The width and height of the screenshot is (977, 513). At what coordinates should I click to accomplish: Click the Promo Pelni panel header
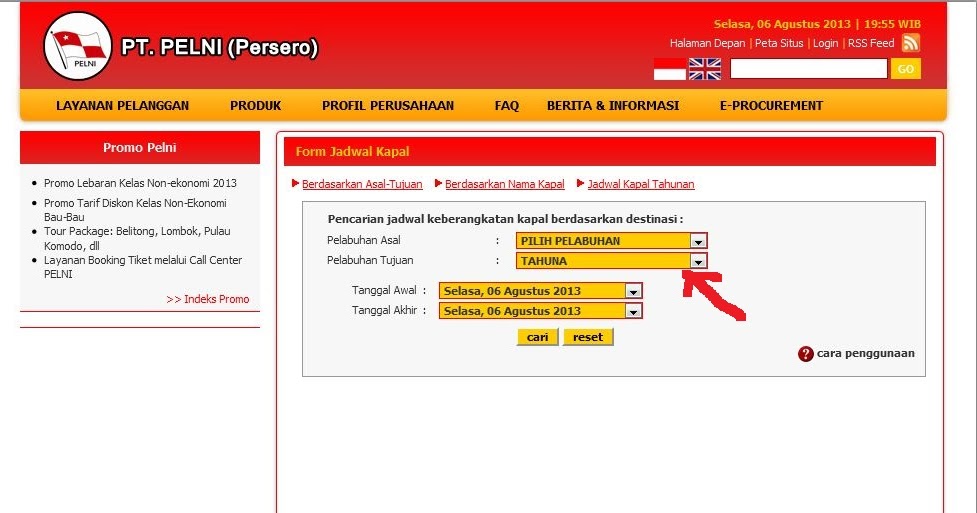tap(140, 148)
